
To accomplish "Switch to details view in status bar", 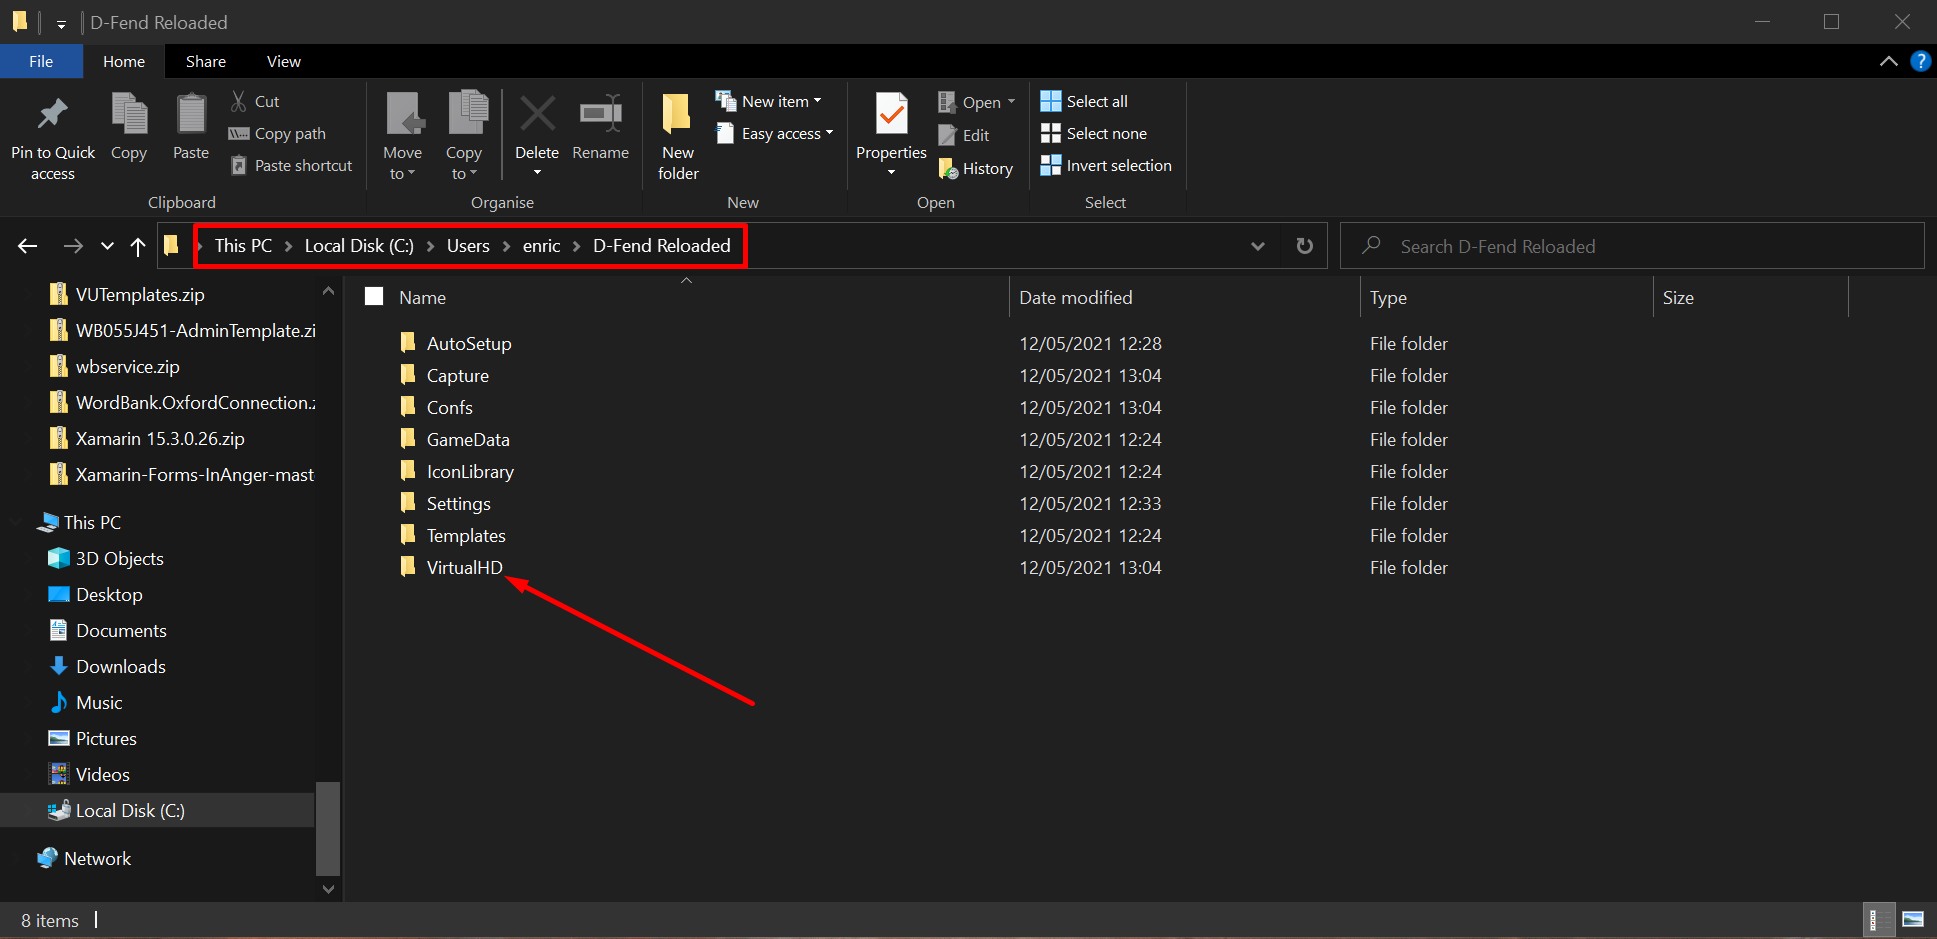I will [1878, 920].
